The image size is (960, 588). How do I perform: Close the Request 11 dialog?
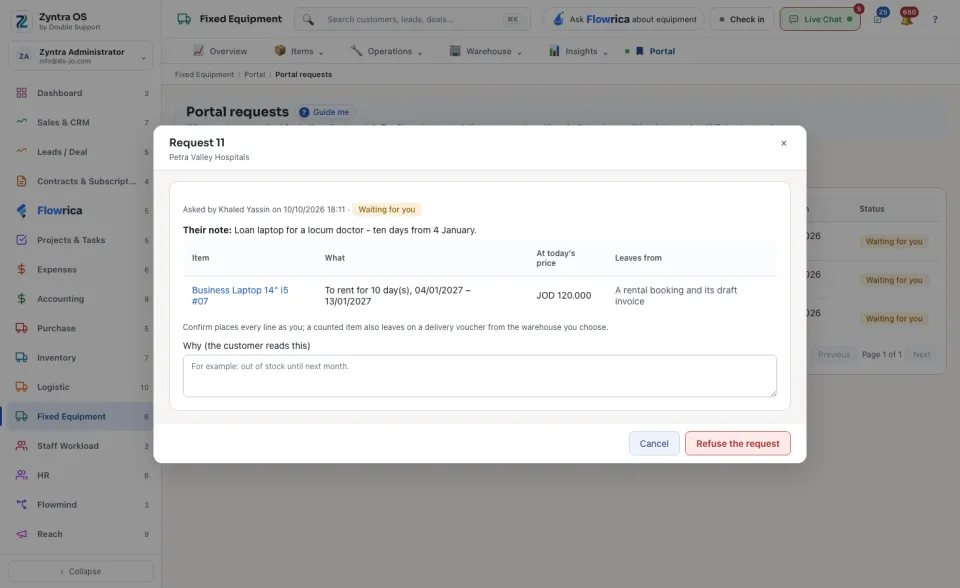coord(784,143)
